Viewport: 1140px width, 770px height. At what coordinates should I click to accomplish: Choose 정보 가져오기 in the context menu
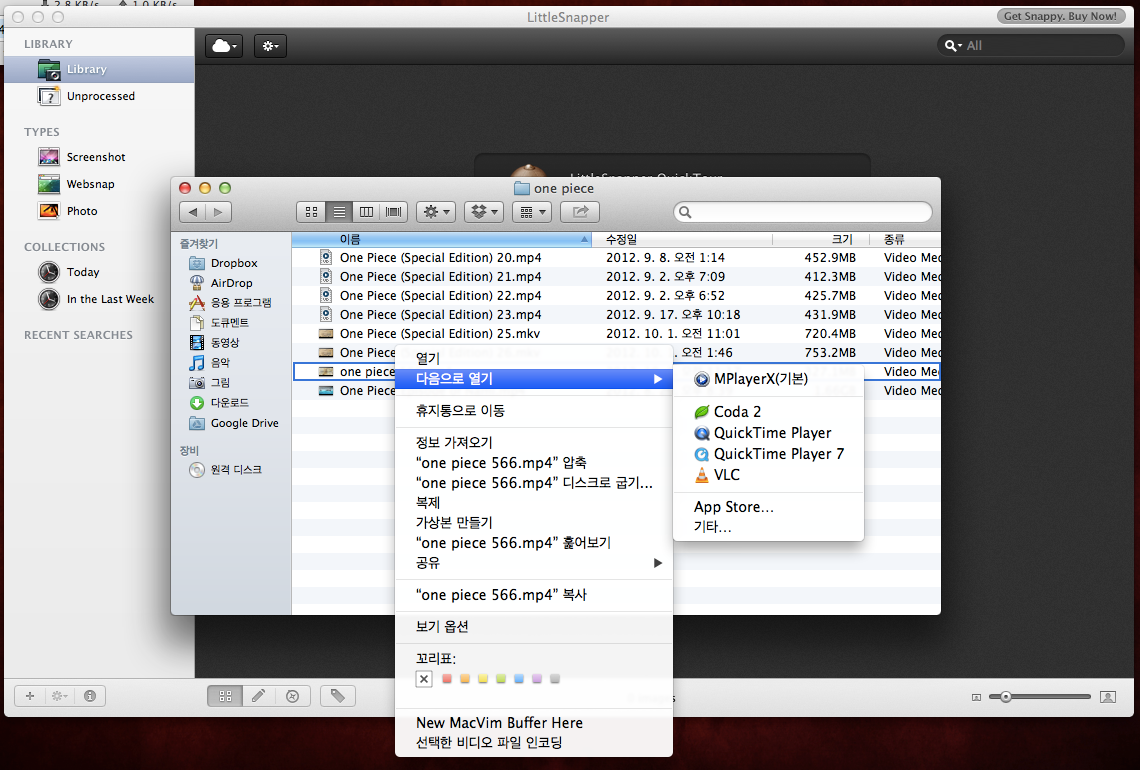(454, 443)
